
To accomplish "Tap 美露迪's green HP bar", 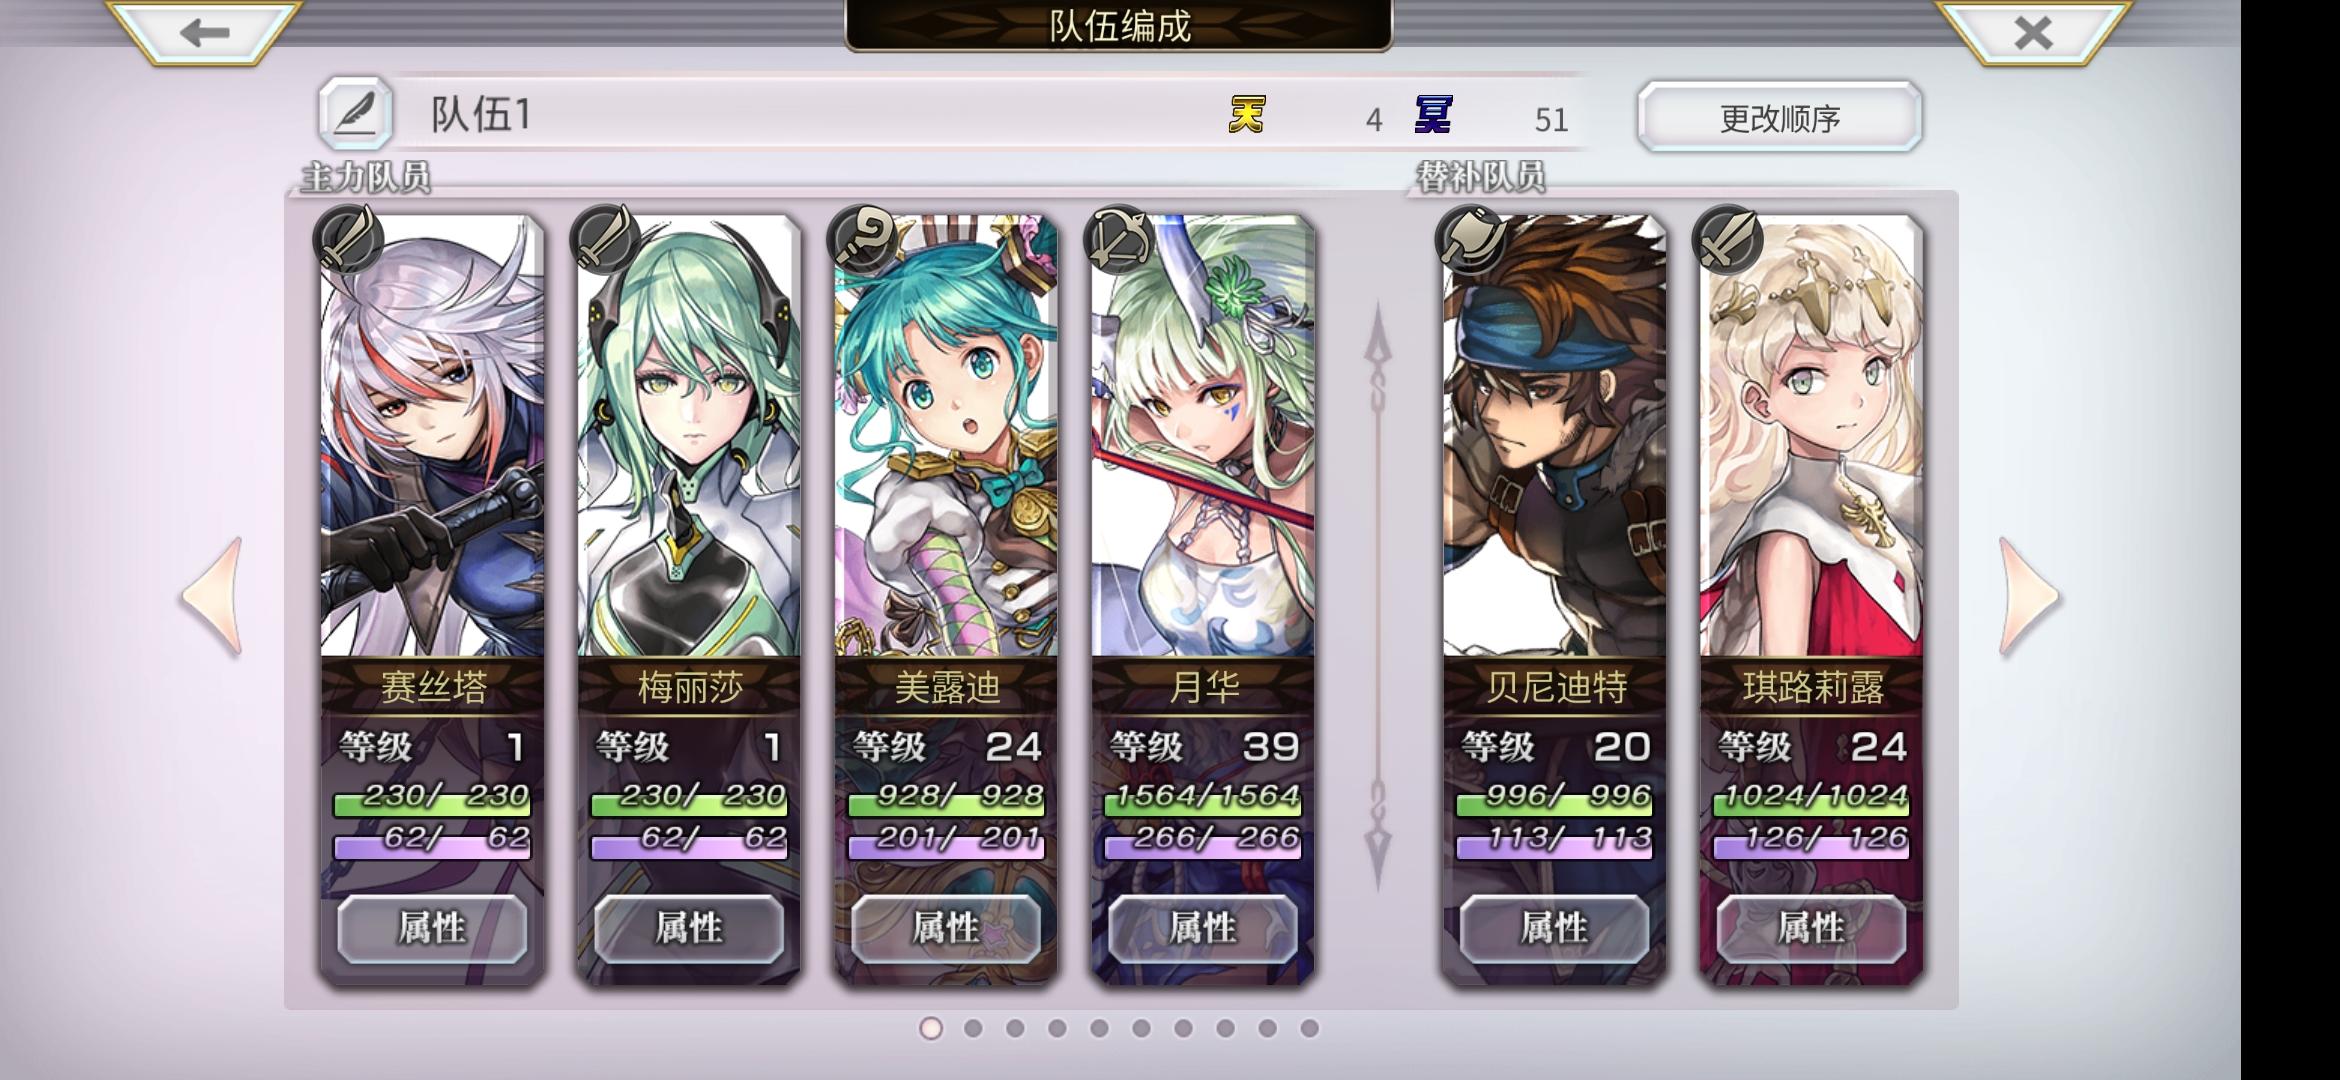I will [946, 798].
